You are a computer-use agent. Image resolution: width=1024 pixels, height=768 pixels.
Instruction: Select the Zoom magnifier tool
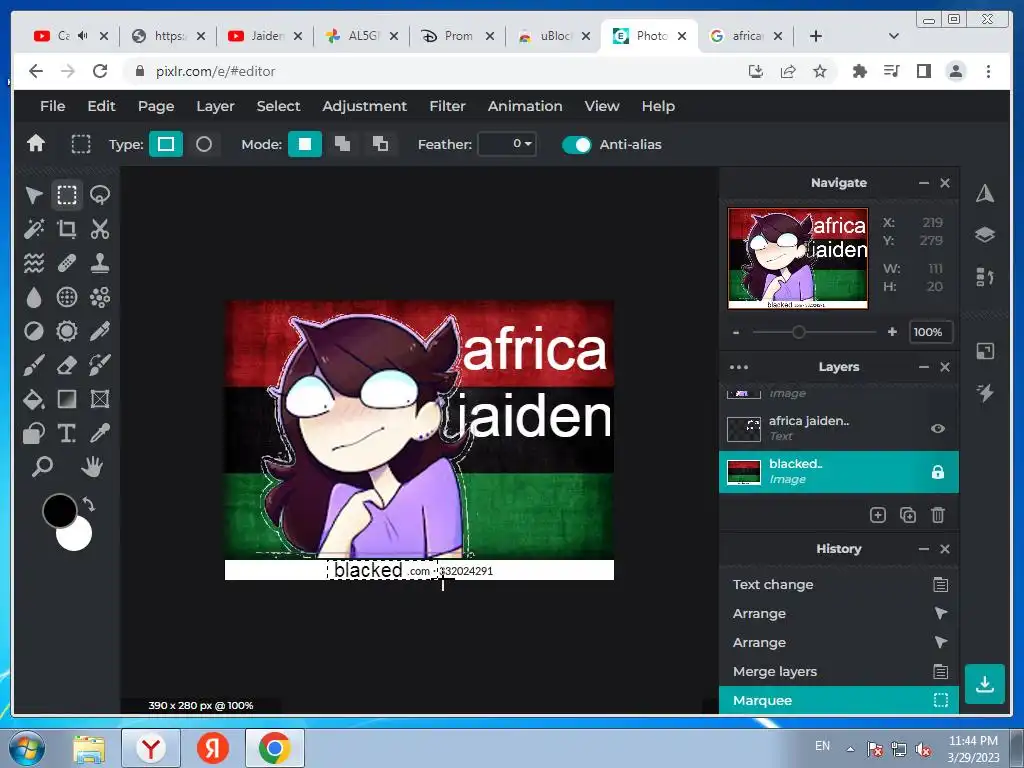(x=42, y=467)
